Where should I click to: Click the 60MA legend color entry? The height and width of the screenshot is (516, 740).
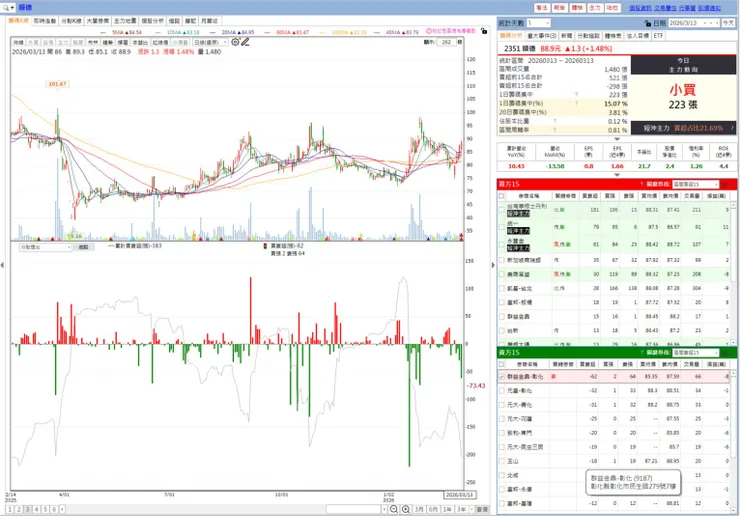287,32
